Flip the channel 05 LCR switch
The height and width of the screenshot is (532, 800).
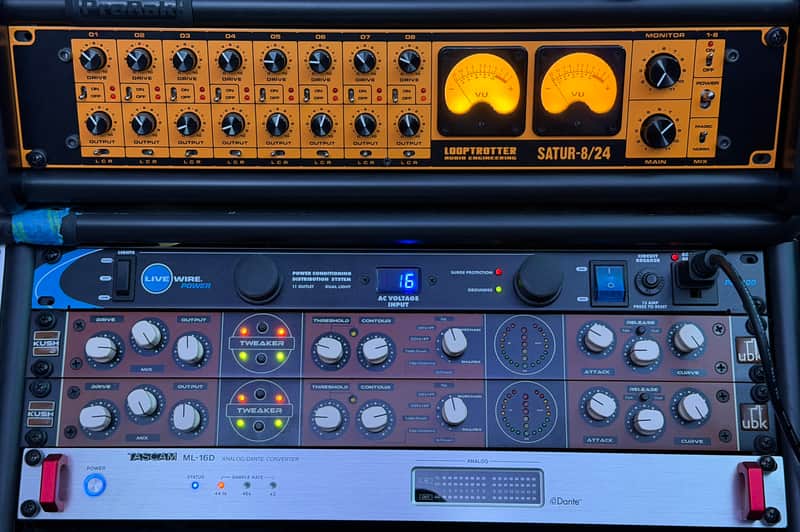[x=278, y=153]
